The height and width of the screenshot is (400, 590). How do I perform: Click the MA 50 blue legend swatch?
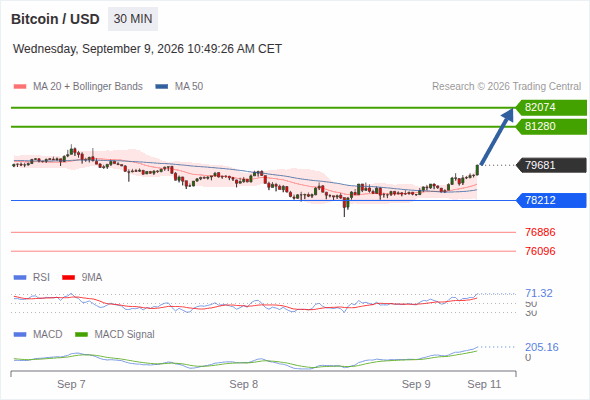162,87
